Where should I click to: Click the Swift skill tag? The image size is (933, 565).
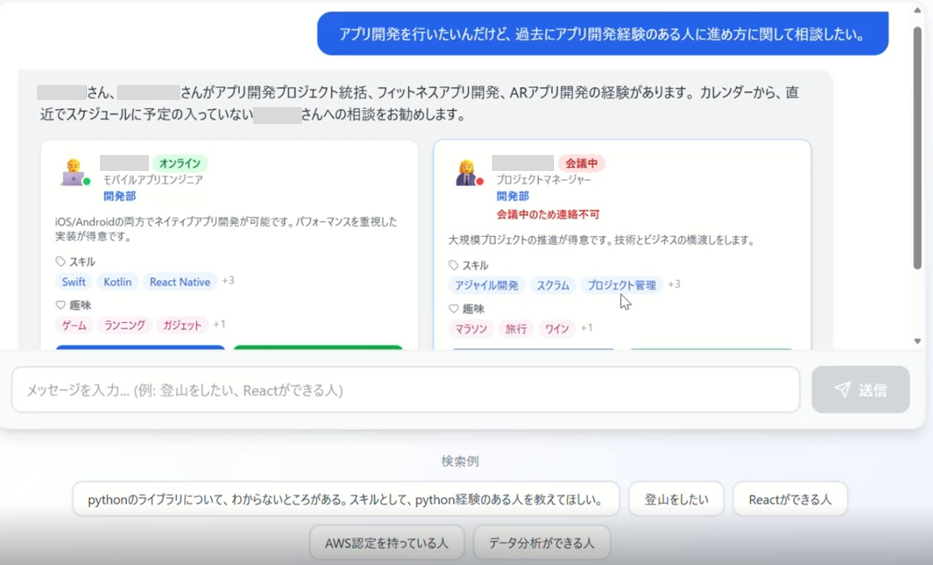click(74, 282)
